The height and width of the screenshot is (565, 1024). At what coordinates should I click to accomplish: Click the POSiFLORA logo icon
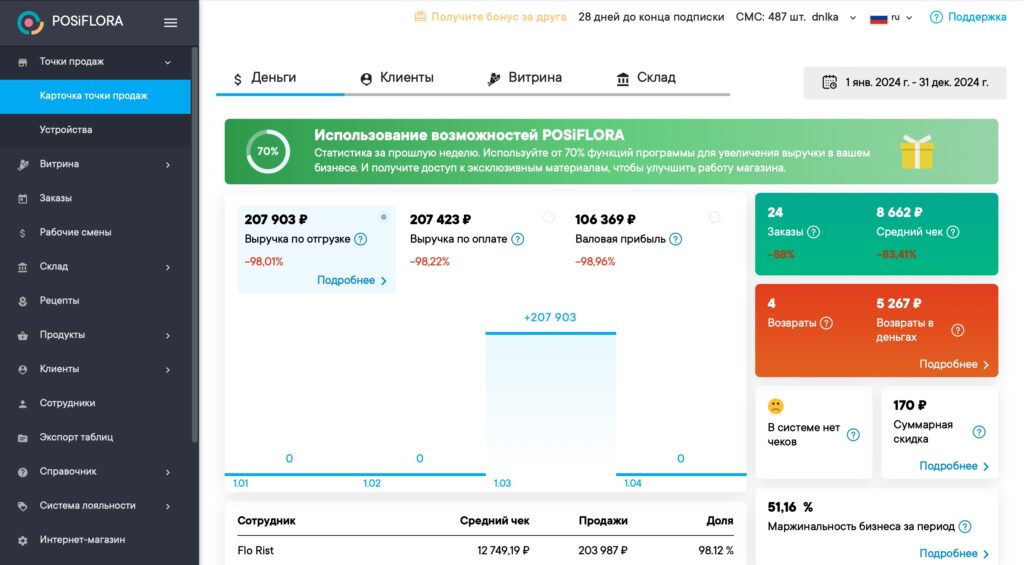click(x=30, y=22)
